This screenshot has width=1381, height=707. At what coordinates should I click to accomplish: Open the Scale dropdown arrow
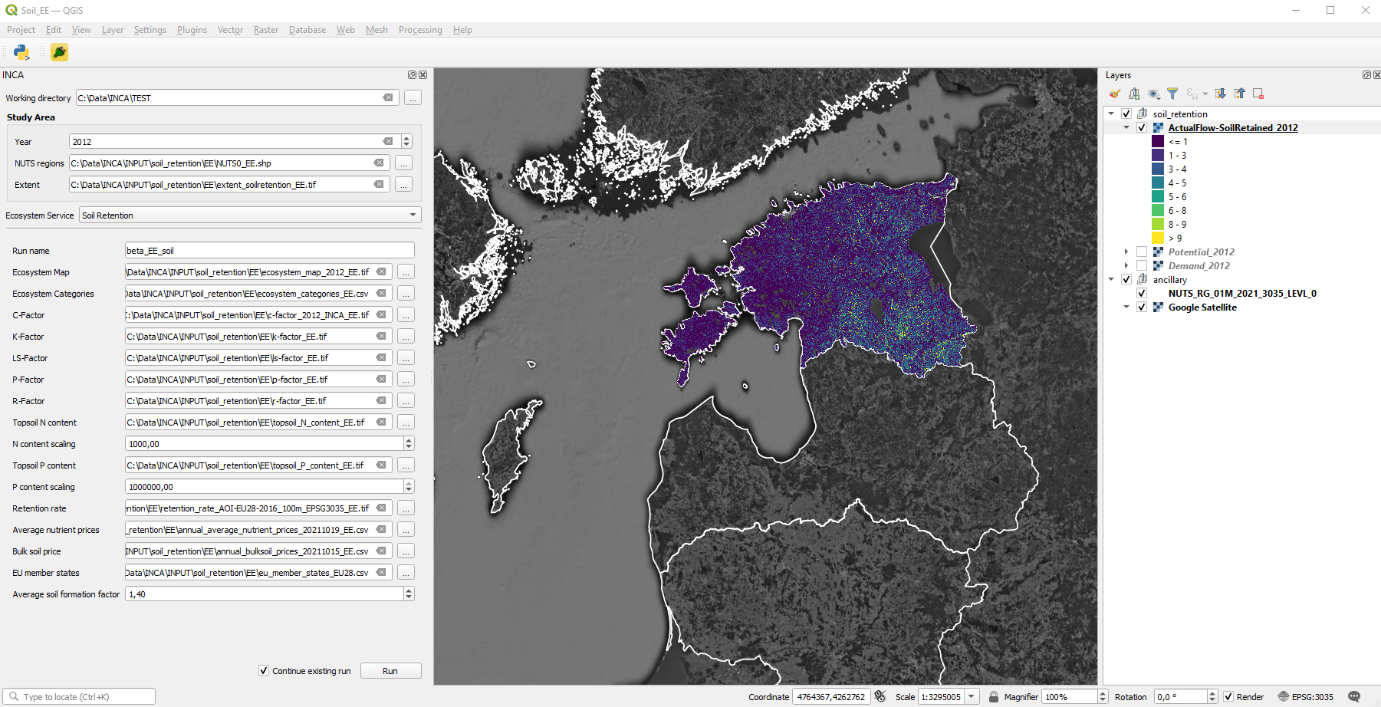tap(971, 696)
